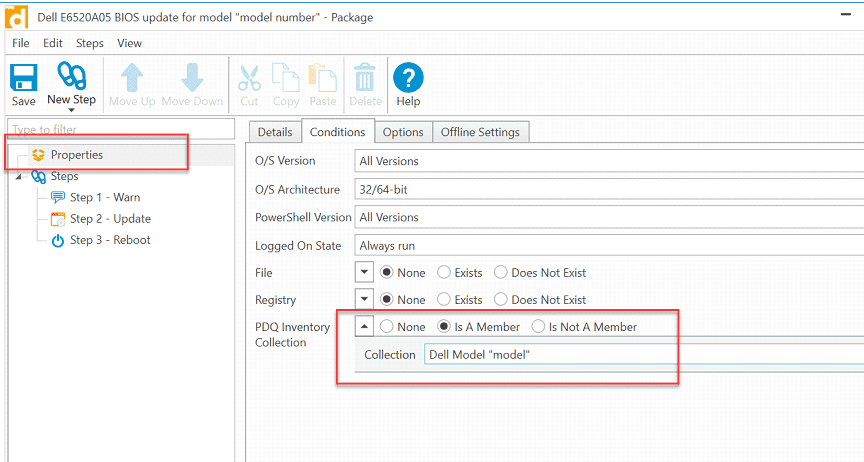Select the Properties package icon in tree
Image resolution: width=864 pixels, height=462 pixels.
click(x=38, y=155)
